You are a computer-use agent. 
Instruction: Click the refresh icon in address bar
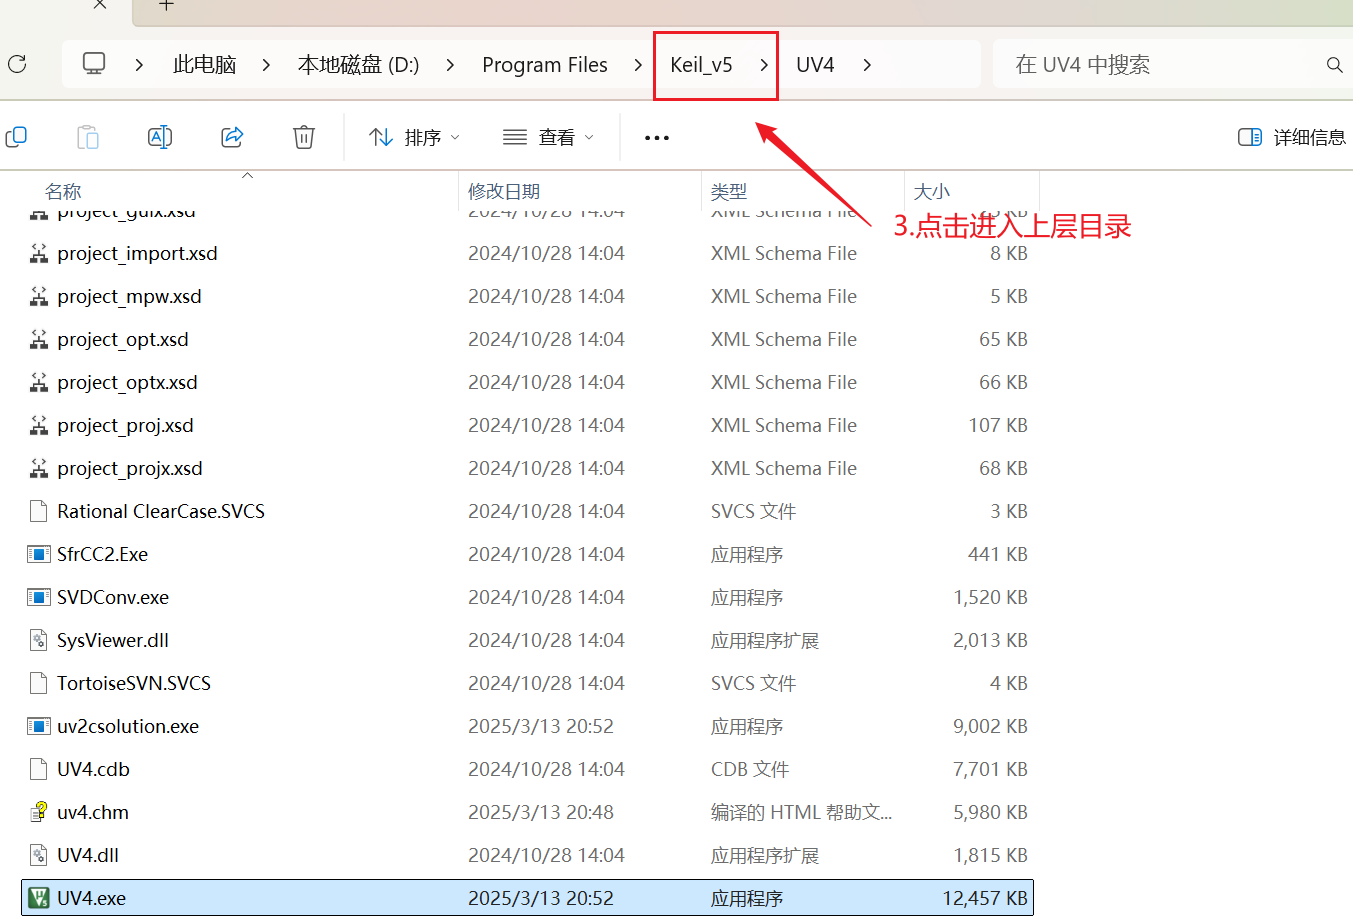point(17,64)
